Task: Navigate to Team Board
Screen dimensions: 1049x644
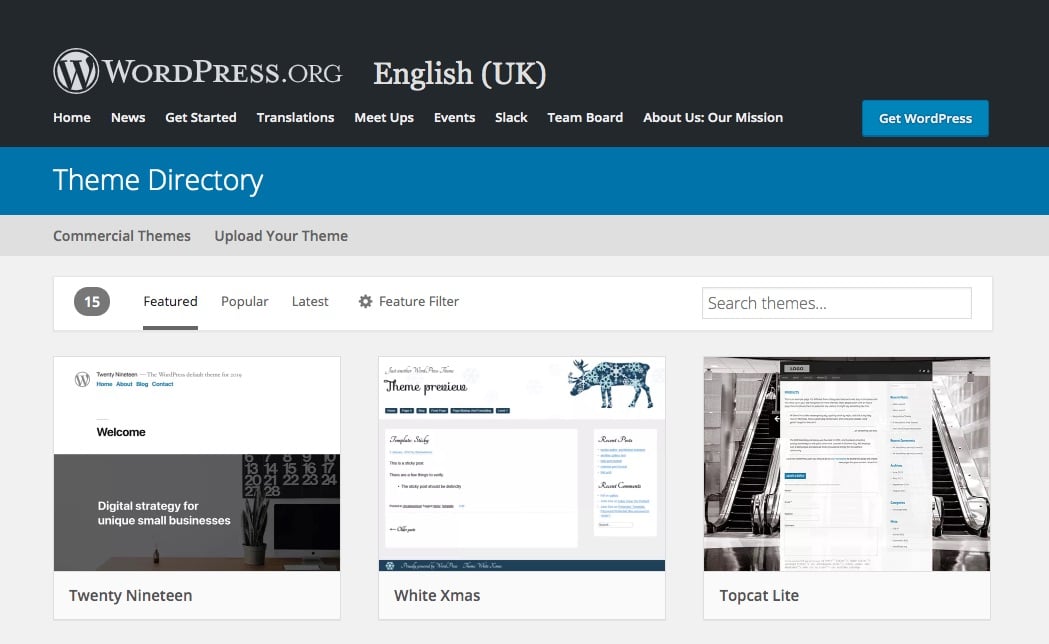Action: (585, 118)
